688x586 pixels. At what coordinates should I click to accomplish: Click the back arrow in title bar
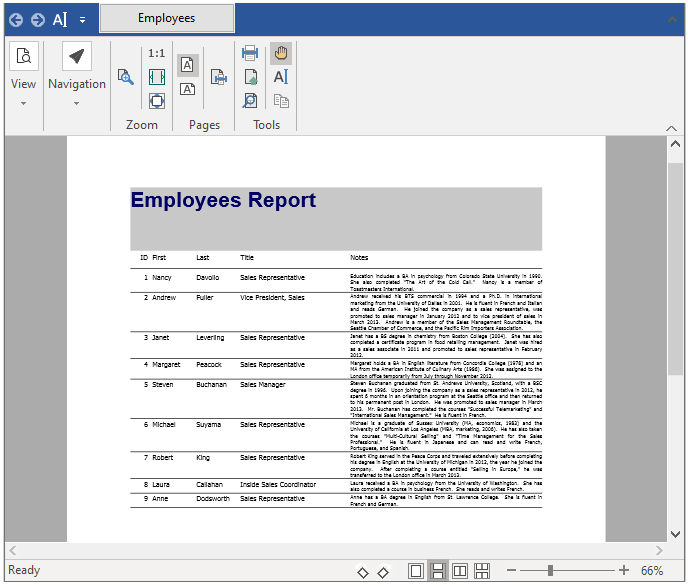pos(15,19)
